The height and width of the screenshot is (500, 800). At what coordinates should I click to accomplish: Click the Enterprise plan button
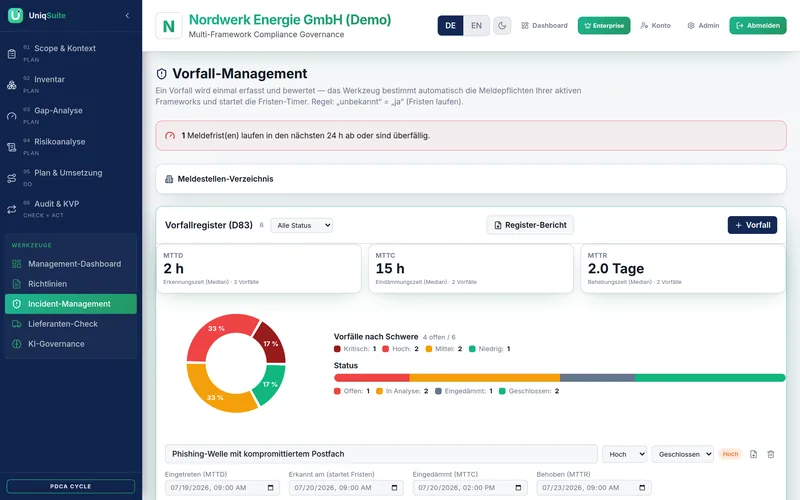604,26
